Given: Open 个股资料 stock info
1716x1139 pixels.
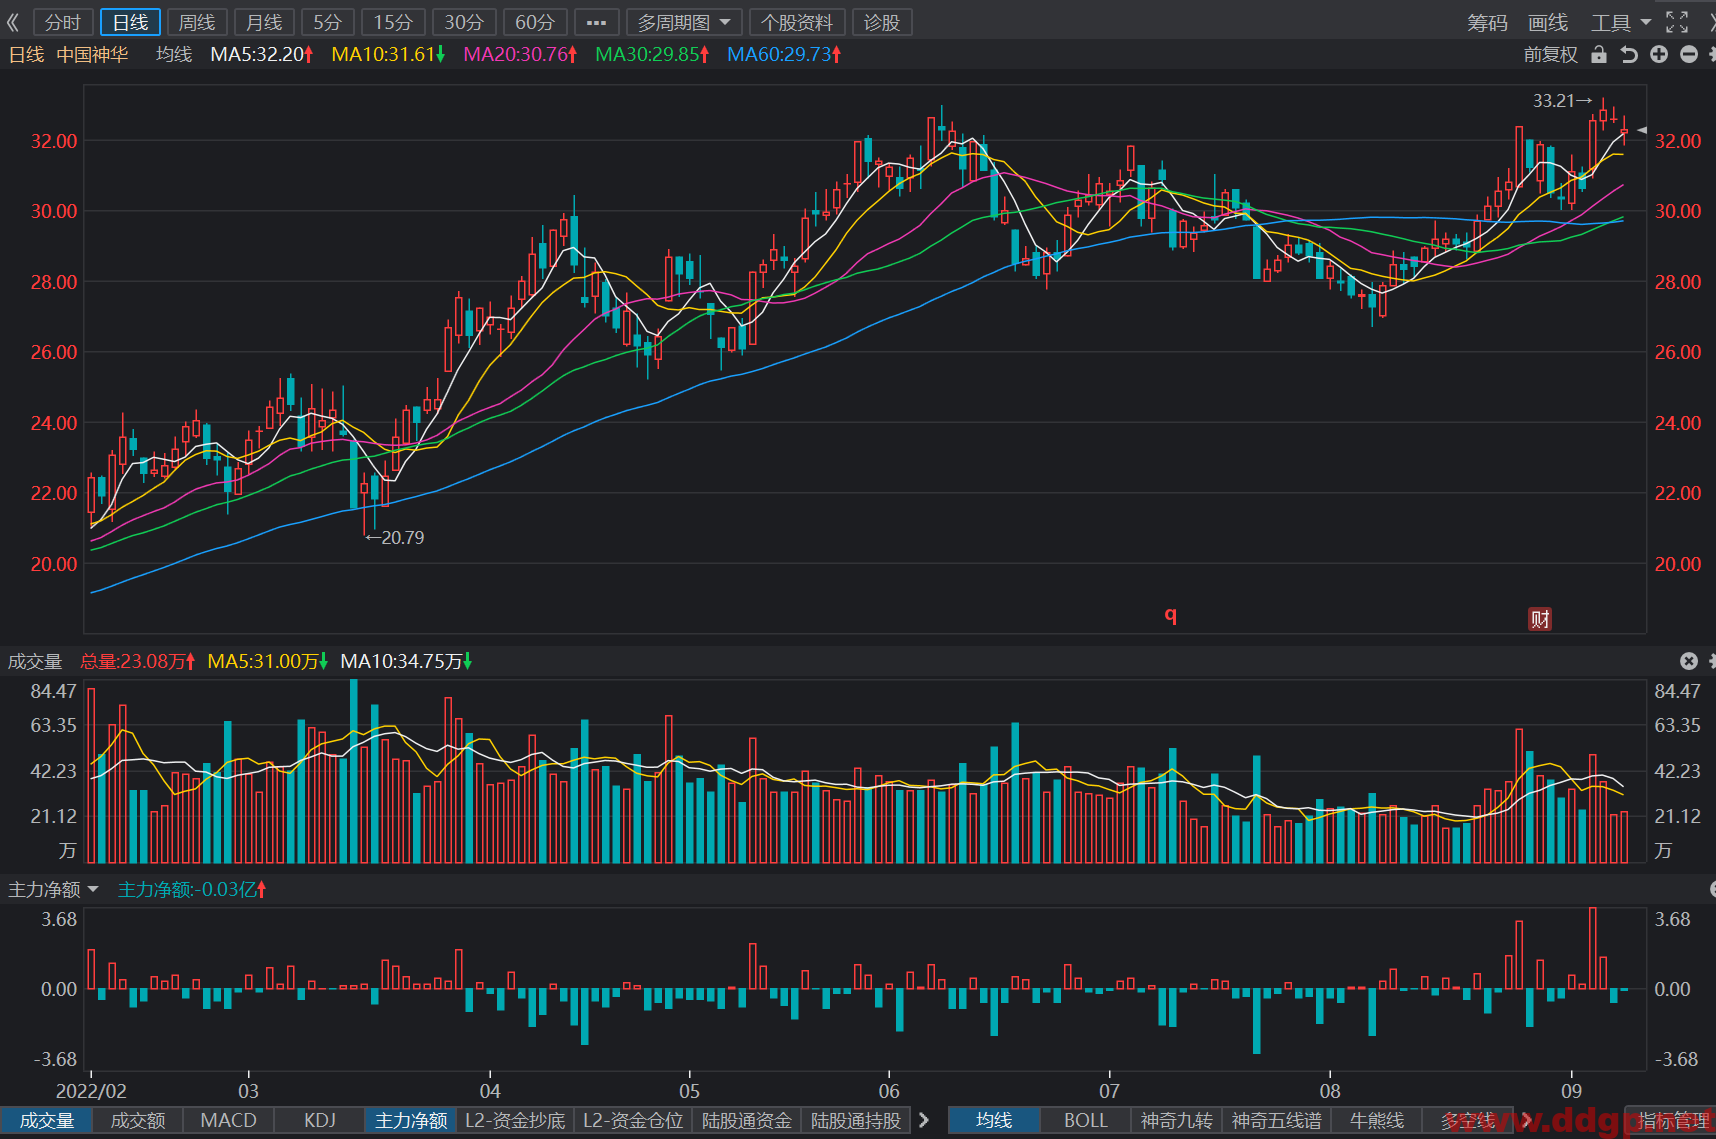Looking at the screenshot, I should coord(797,22).
